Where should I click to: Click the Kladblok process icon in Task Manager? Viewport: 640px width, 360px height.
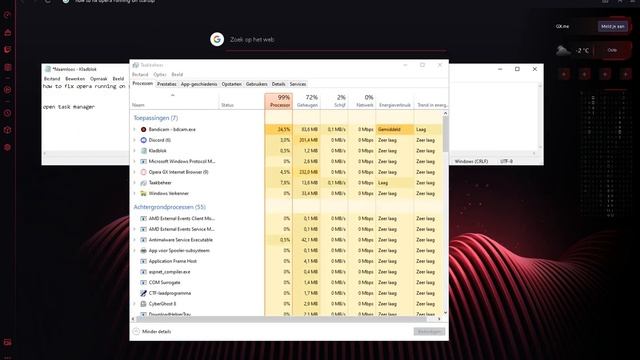coord(143,151)
